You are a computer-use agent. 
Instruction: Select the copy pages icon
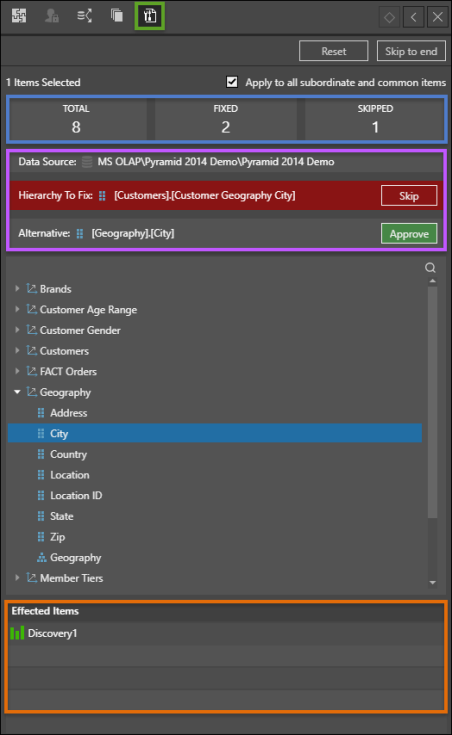117,16
